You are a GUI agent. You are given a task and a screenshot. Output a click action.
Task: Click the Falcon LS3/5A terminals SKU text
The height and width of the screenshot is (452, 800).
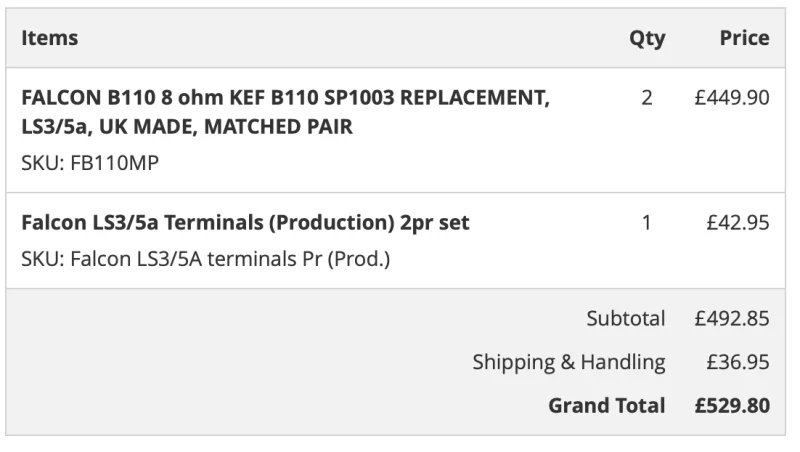click(205, 260)
